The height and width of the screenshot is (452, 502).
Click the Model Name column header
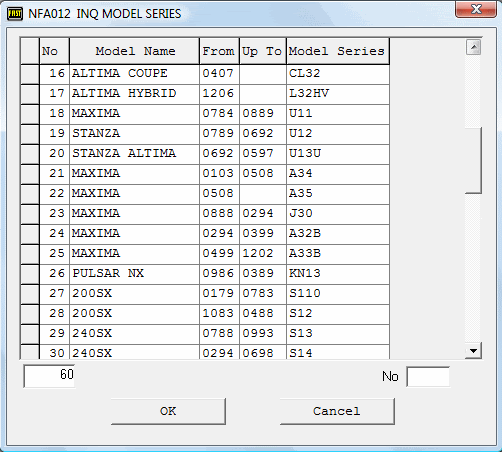pyautogui.click(x=134, y=51)
